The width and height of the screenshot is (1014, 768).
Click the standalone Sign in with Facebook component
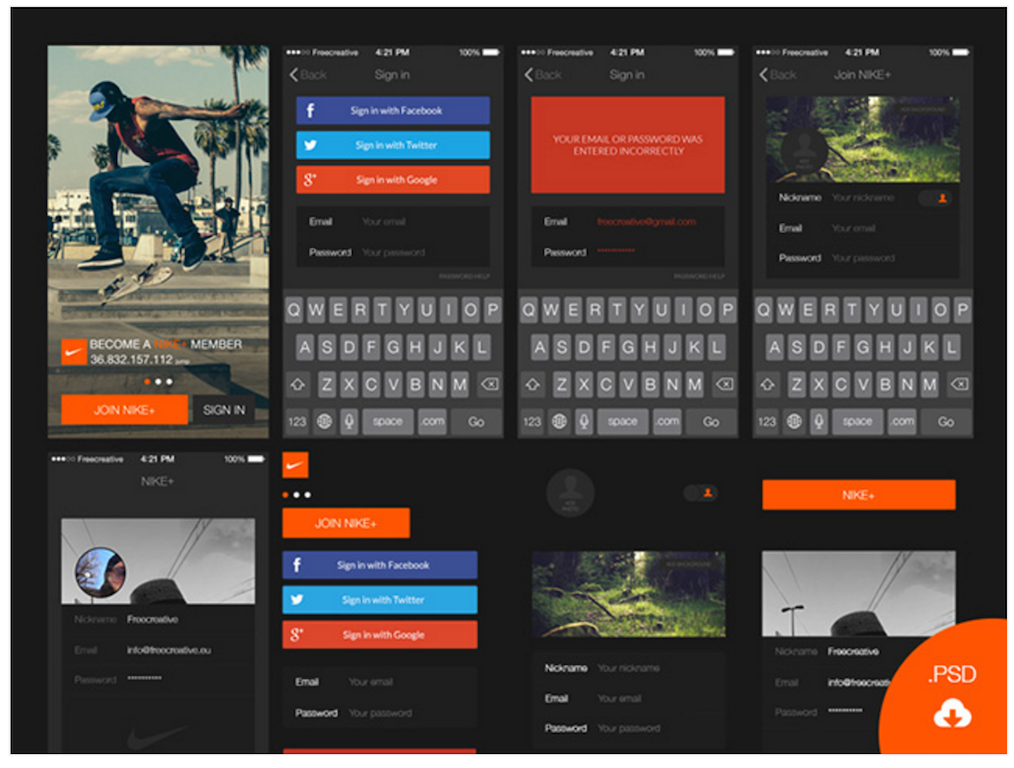(380, 565)
